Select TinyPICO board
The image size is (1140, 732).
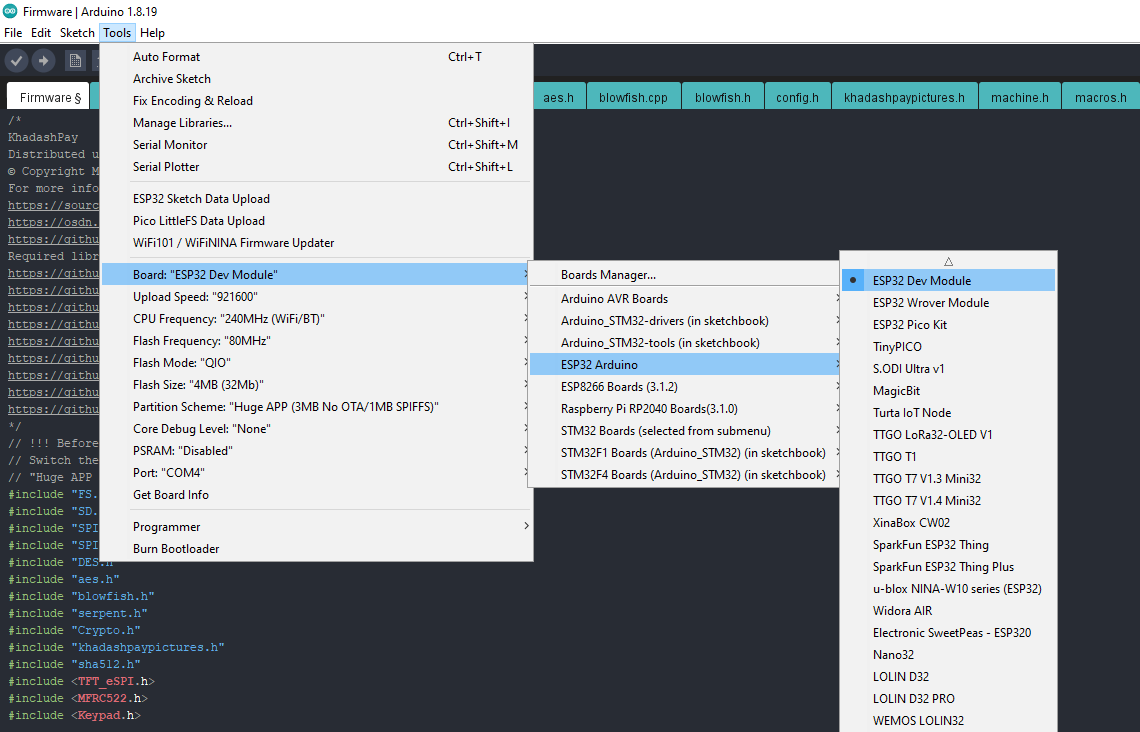click(x=948, y=347)
